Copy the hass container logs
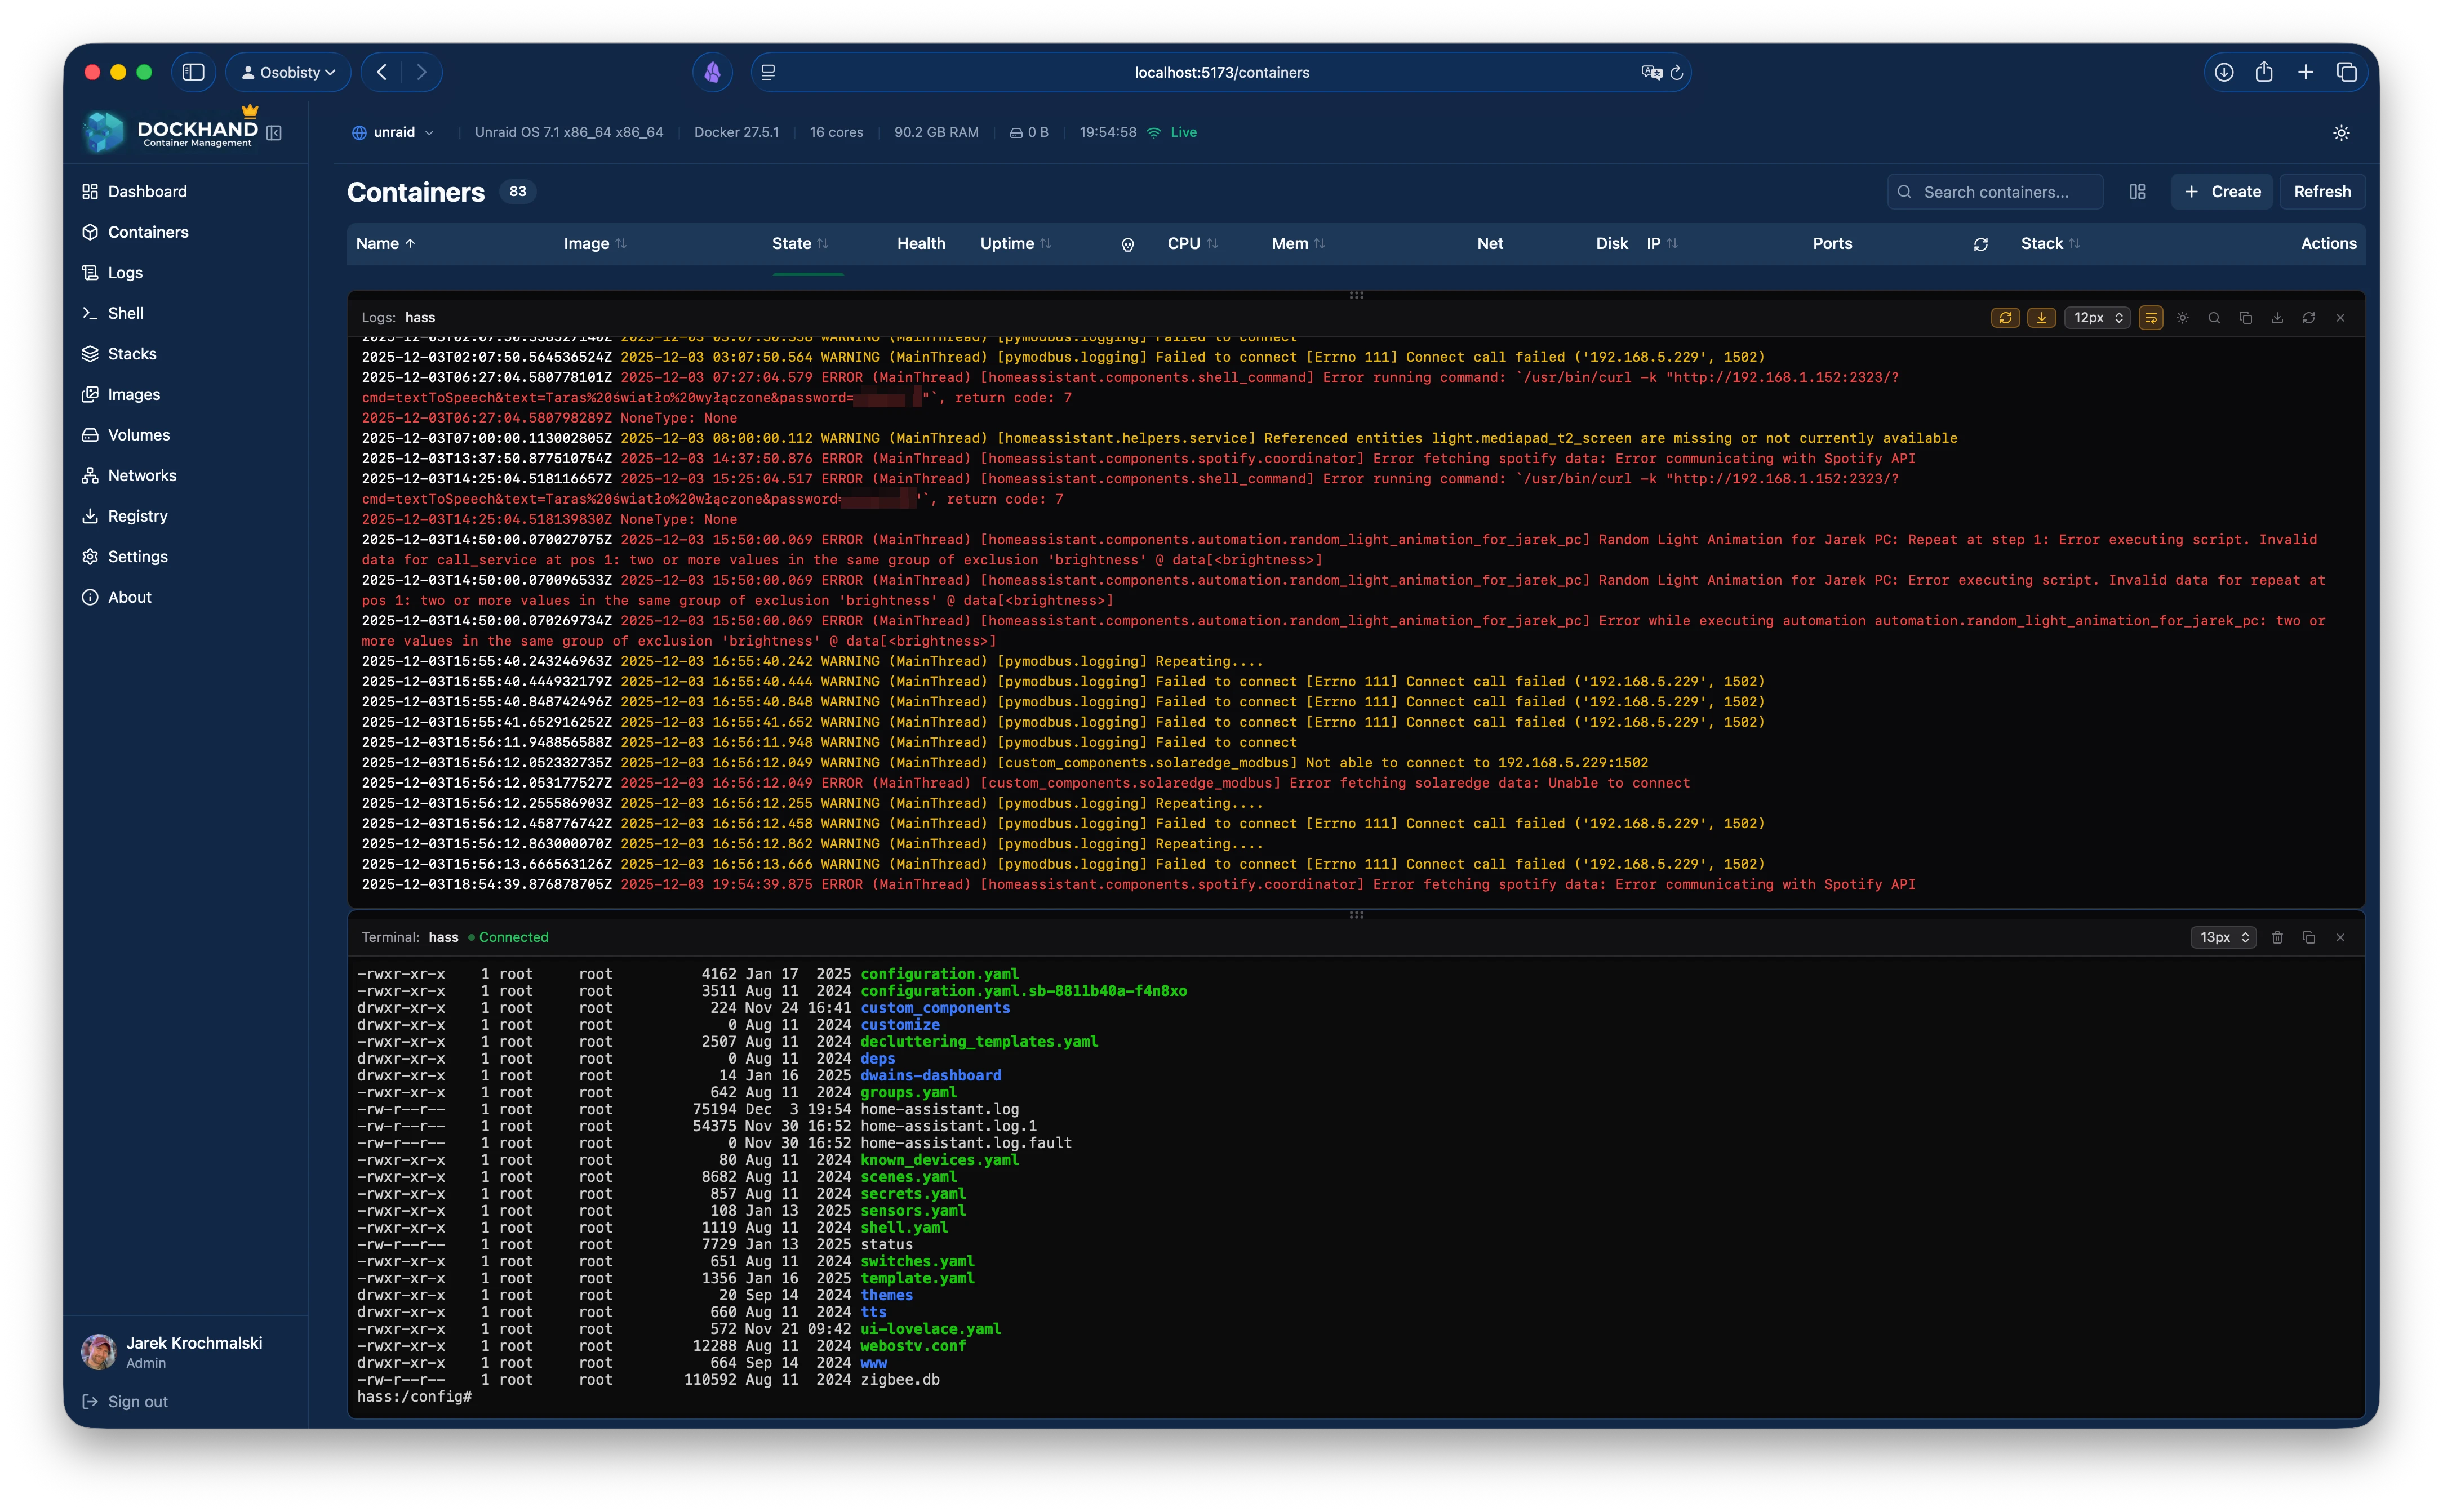The width and height of the screenshot is (2443, 1512). 2246,317
